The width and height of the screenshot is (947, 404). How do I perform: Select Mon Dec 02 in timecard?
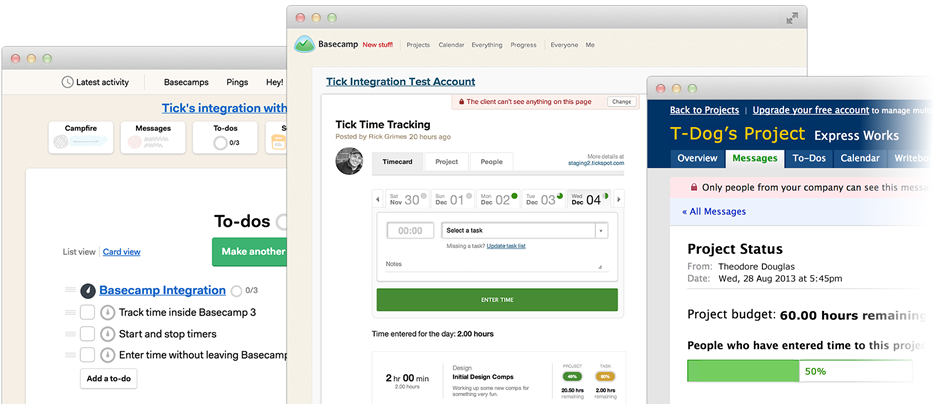(x=498, y=199)
